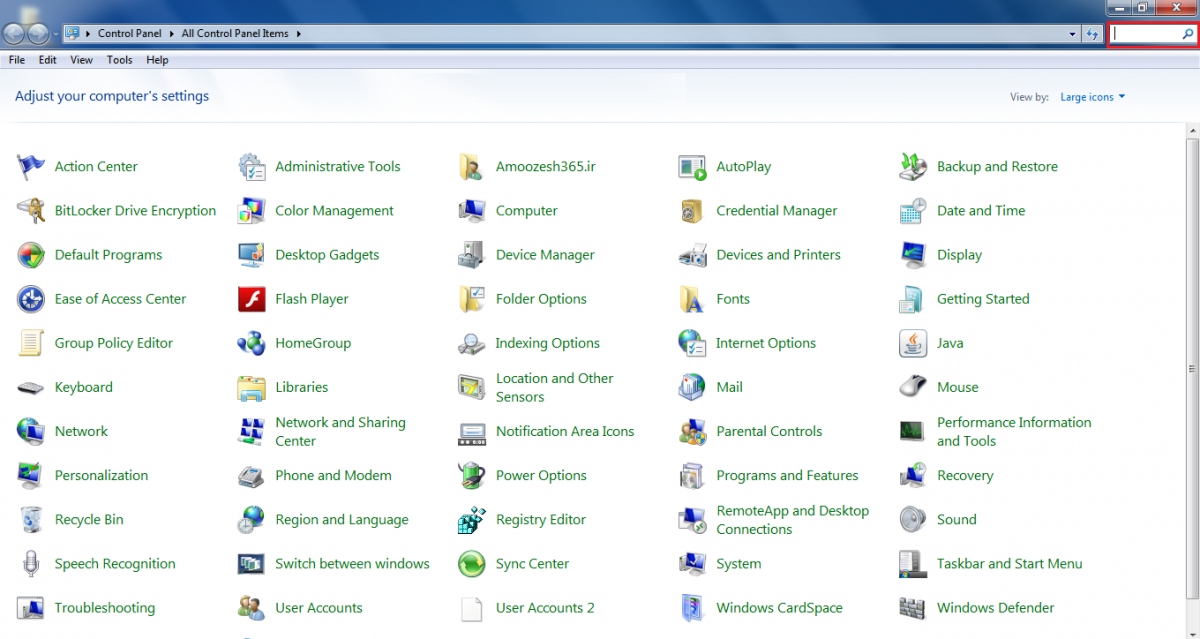
Task: Expand the Control Panel breadcrumb arrow
Action: coord(172,34)
